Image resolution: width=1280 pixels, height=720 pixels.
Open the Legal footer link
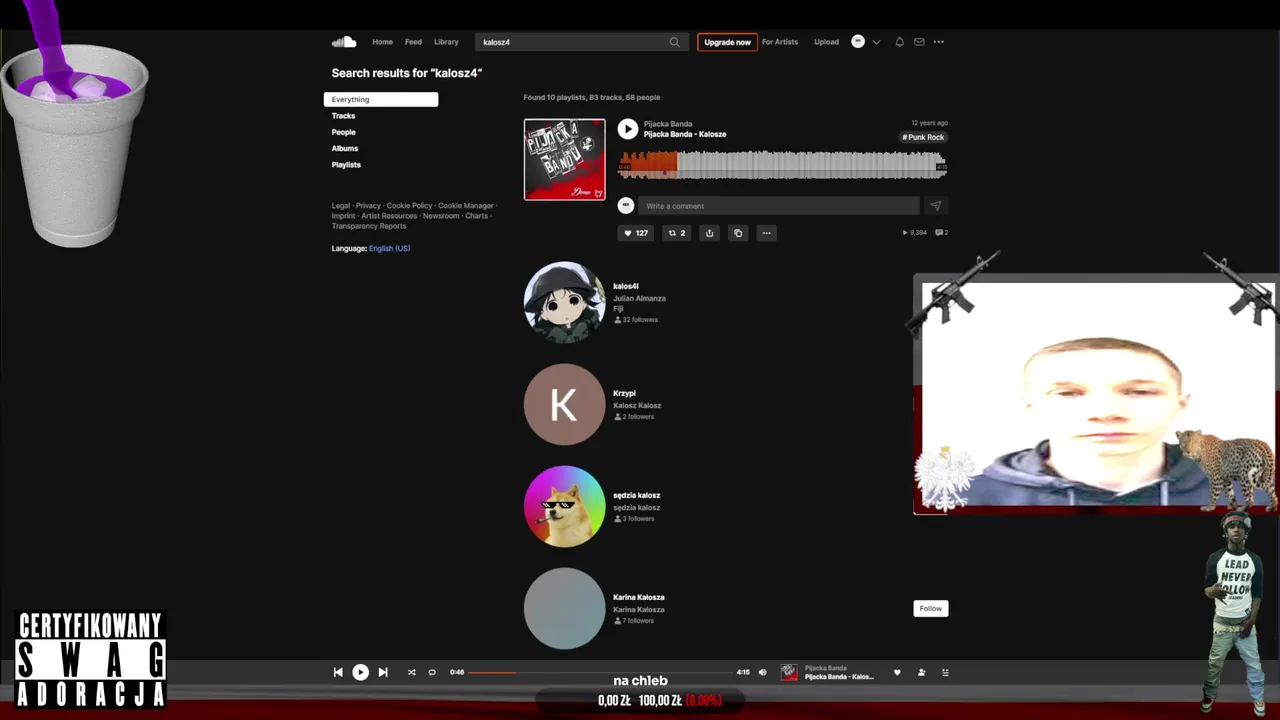[x=341, y=206]
